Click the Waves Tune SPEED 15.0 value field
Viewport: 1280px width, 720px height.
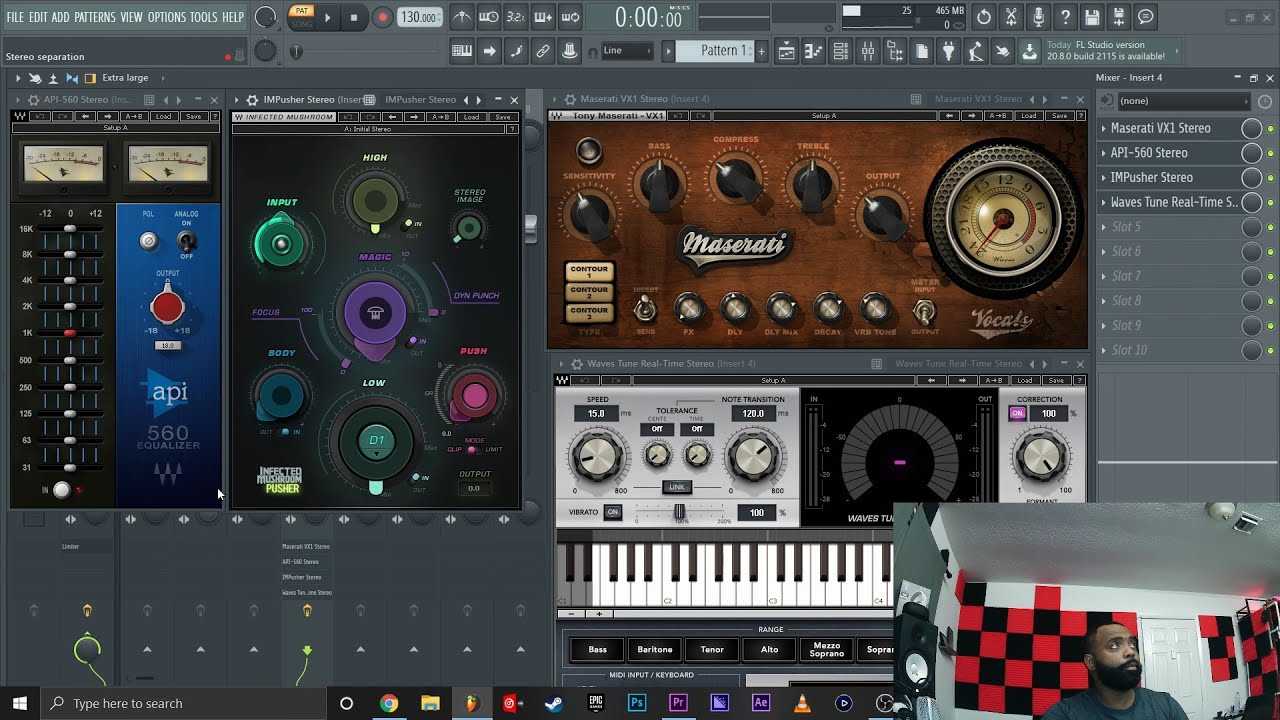click(597, 413)
